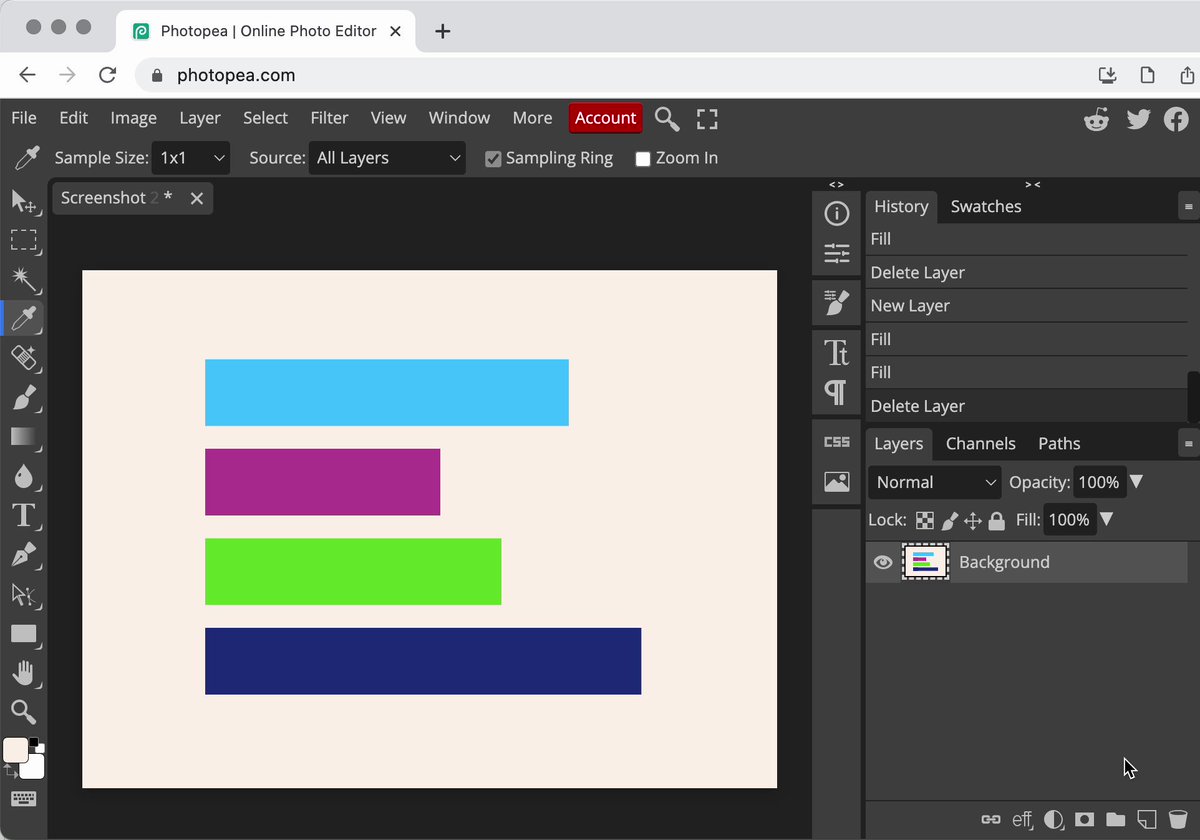Click the search magnifier in menu bar
The height and width of the screenshot is (840, 1200).
[x=667, y=119]
